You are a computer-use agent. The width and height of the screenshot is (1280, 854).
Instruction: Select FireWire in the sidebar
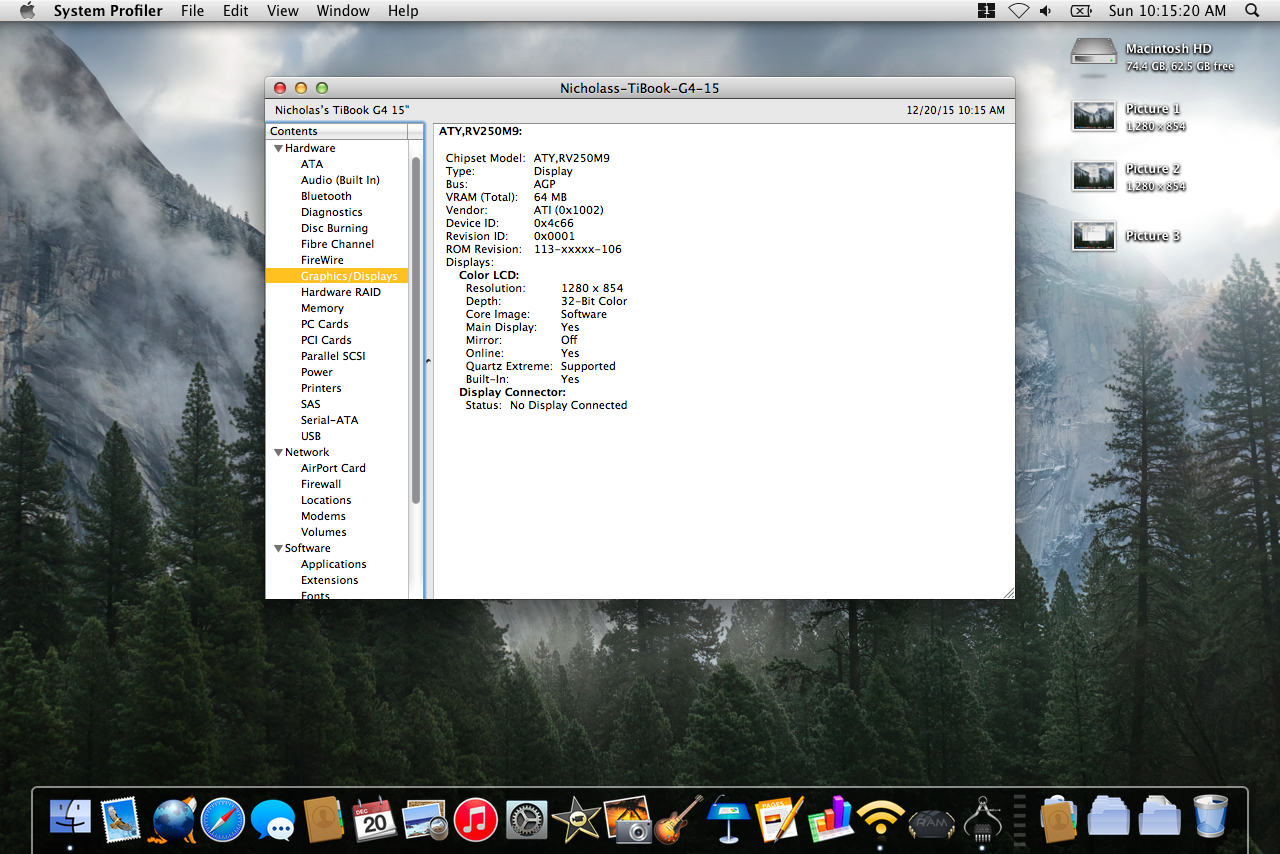(322, 260)
